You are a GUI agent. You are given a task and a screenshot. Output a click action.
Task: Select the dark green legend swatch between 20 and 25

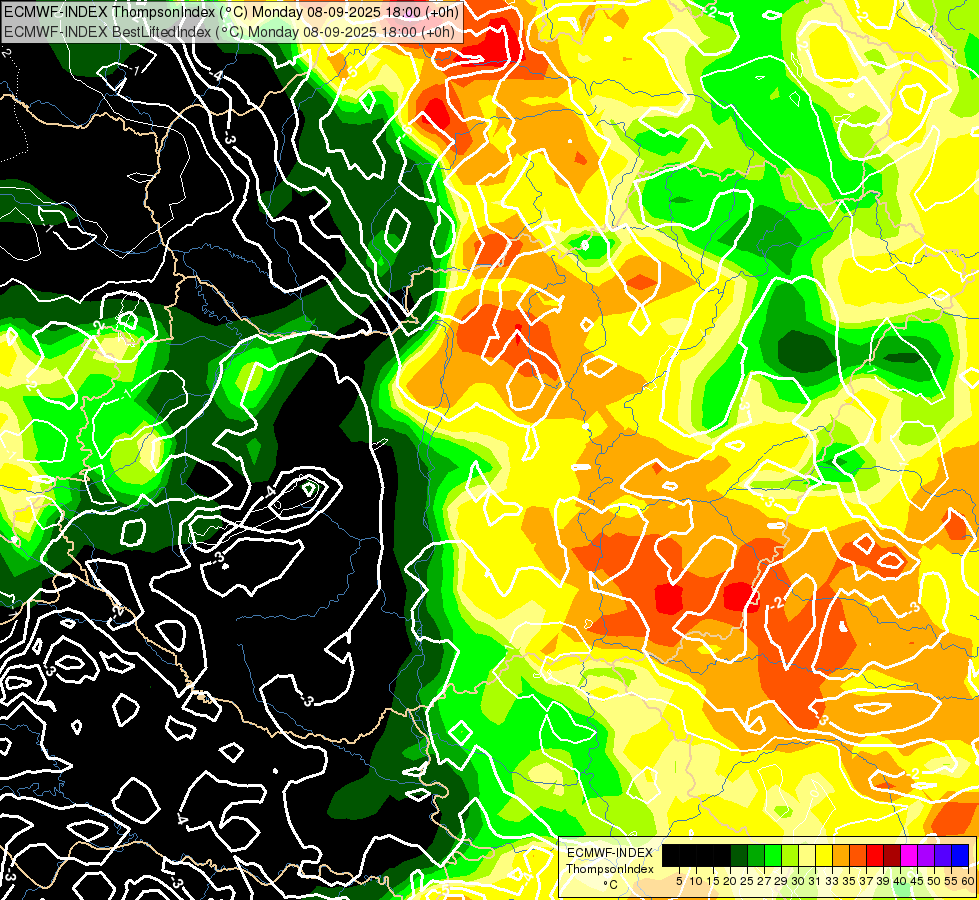pyautogui.click(x=739, y=855)
